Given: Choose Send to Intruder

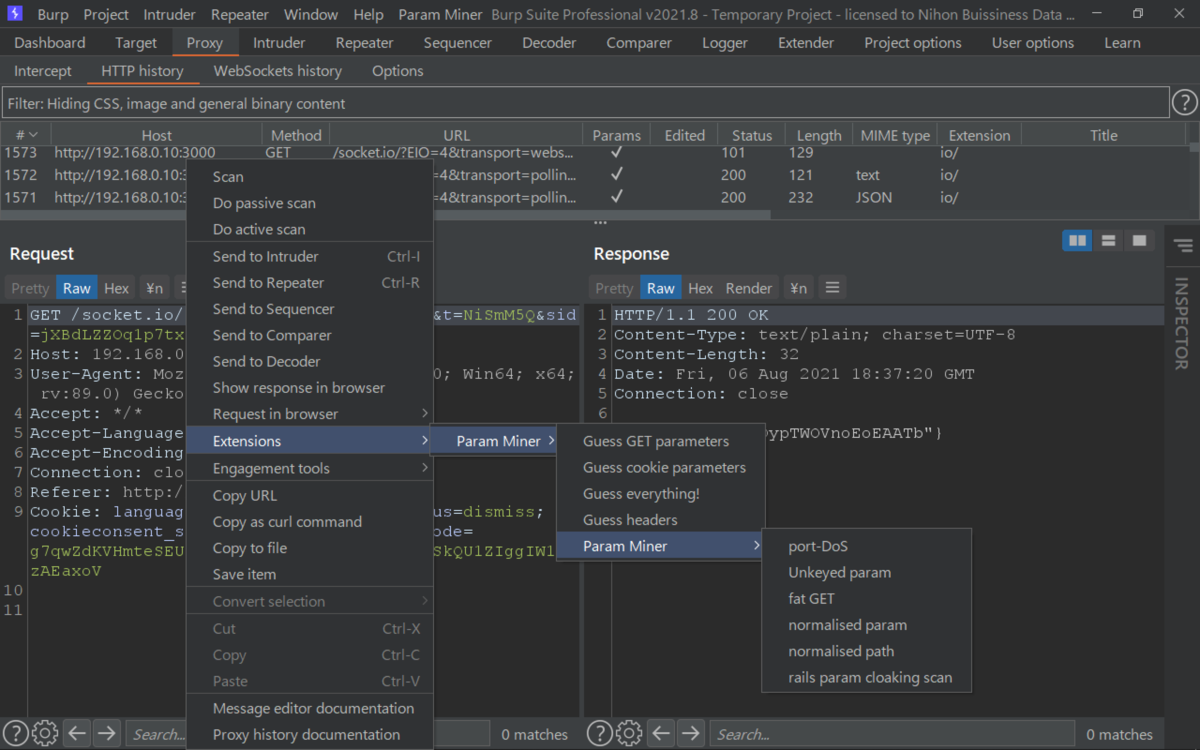Looking at the screenshot, I should click(310, 257).
